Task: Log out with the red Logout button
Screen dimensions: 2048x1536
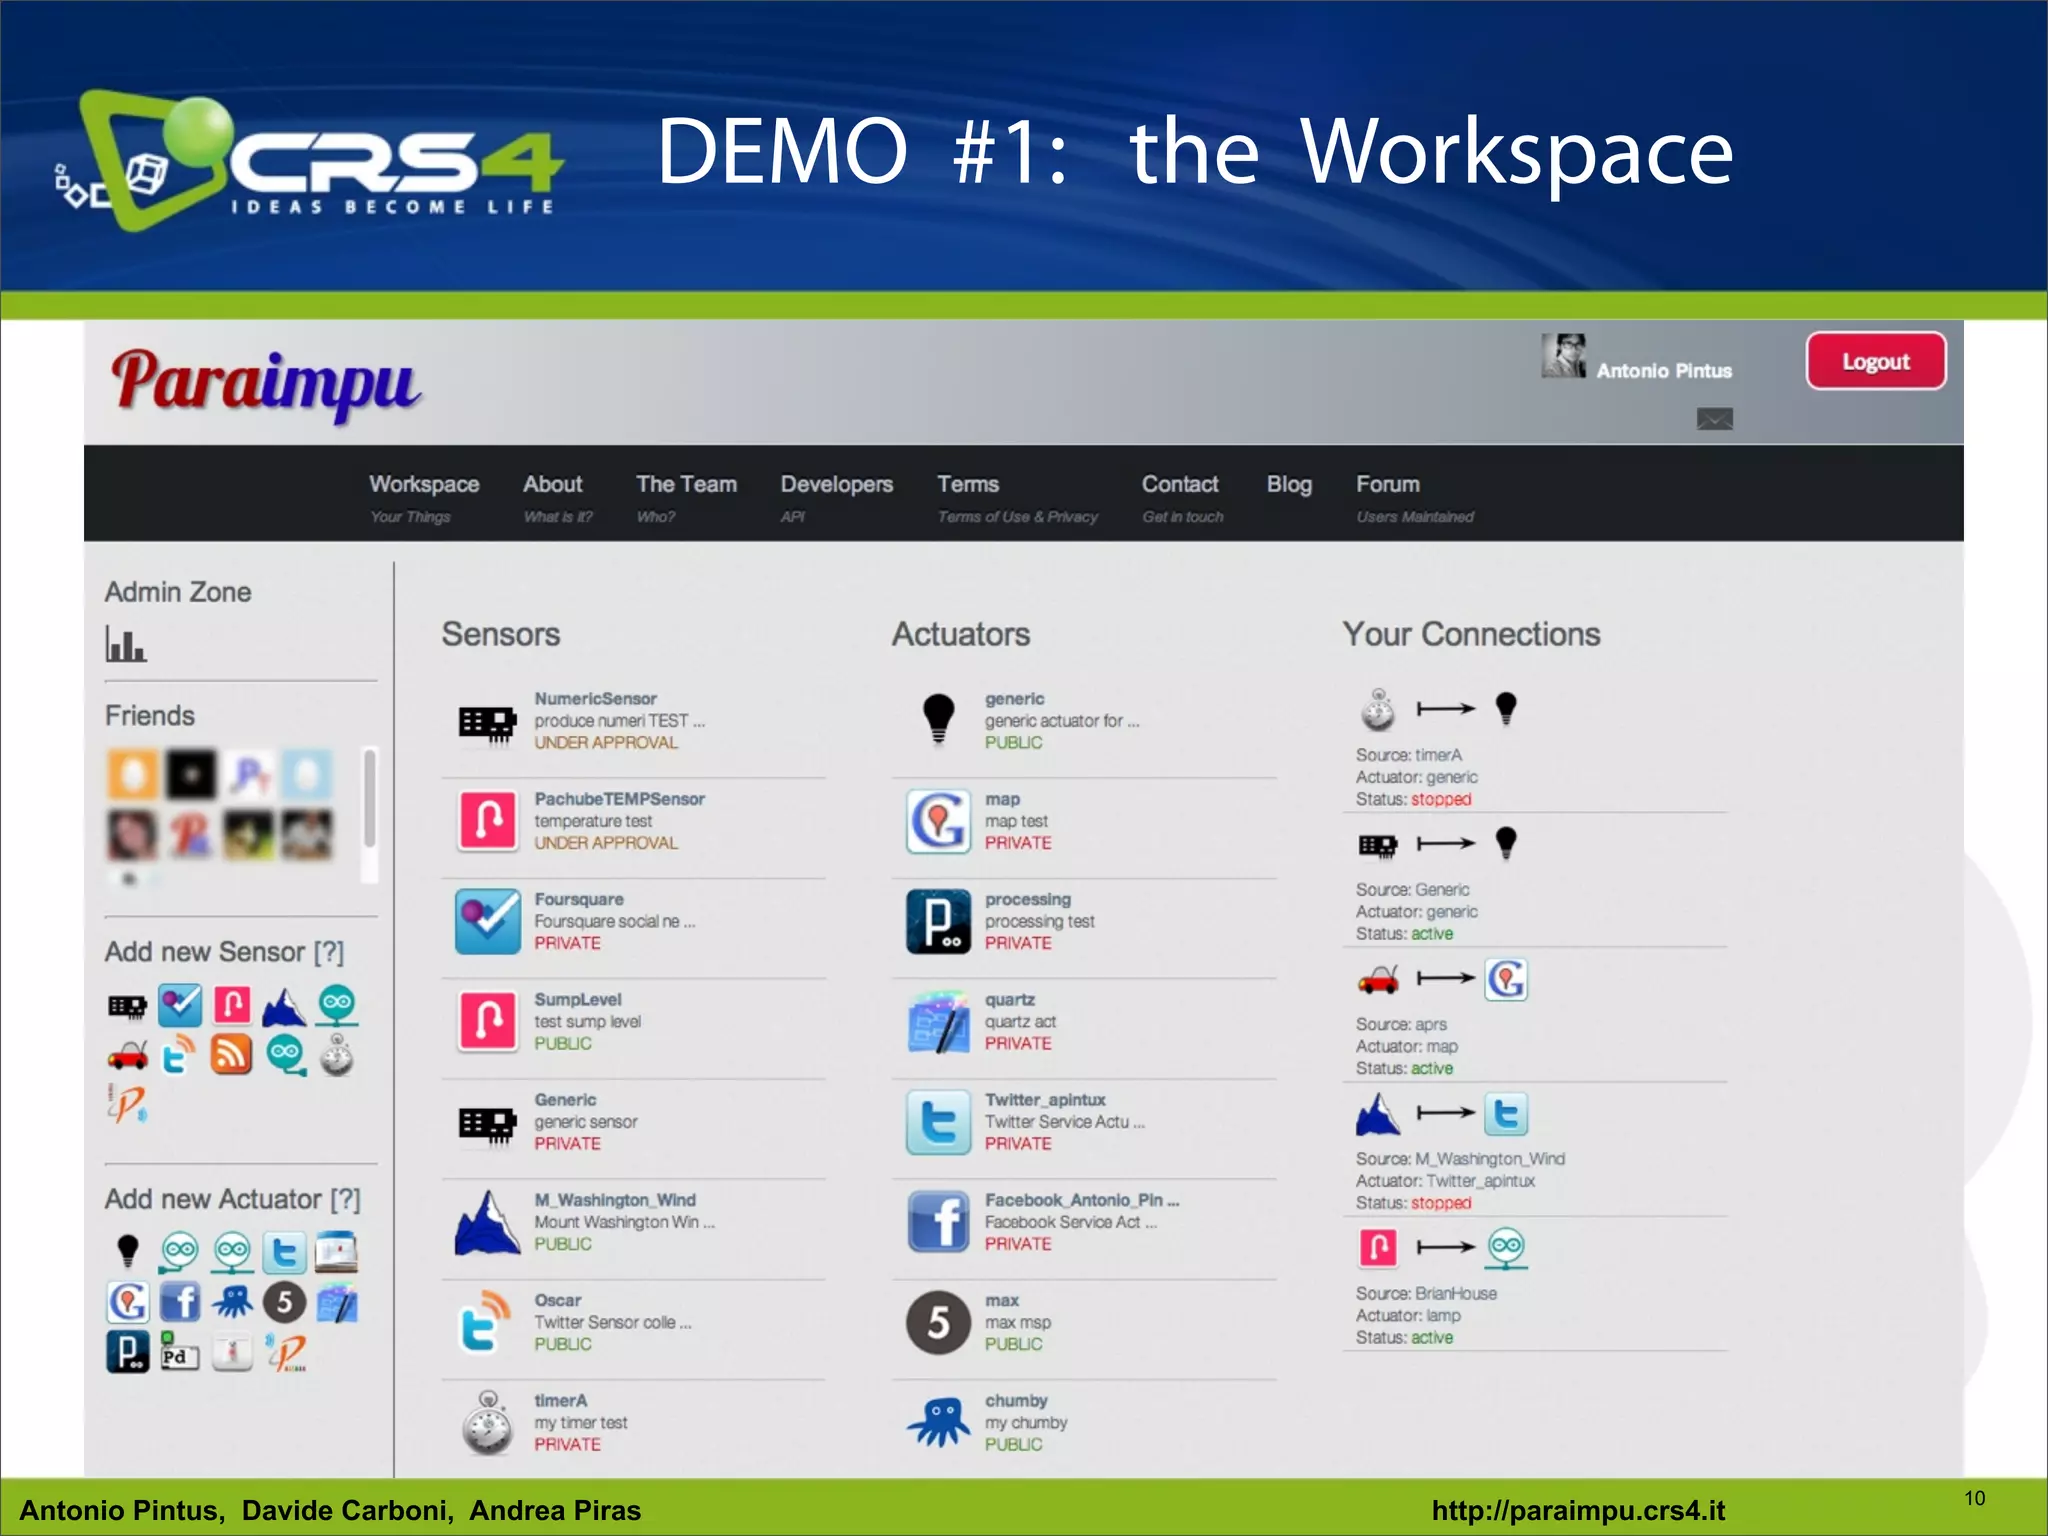Action: point(1875,361)
